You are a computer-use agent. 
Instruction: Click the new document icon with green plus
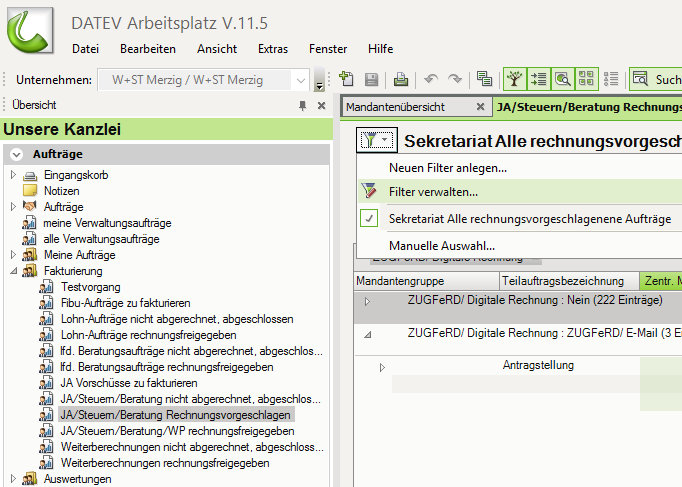pyautogui.click(x=346, y=79)
